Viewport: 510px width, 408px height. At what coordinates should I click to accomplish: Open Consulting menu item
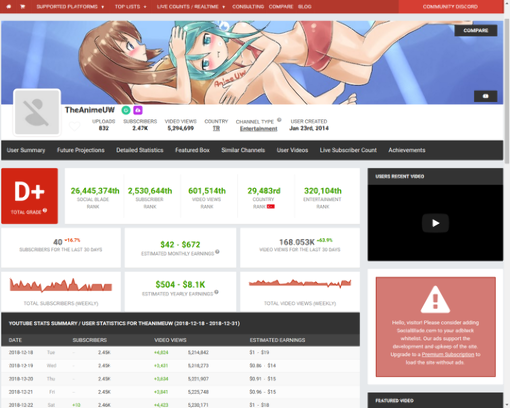pyautogui.click(x=248, y=6)
